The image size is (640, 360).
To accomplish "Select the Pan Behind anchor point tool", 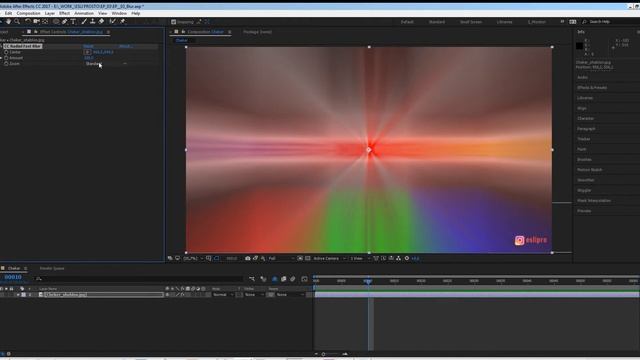I will click(x=45, y=21).
